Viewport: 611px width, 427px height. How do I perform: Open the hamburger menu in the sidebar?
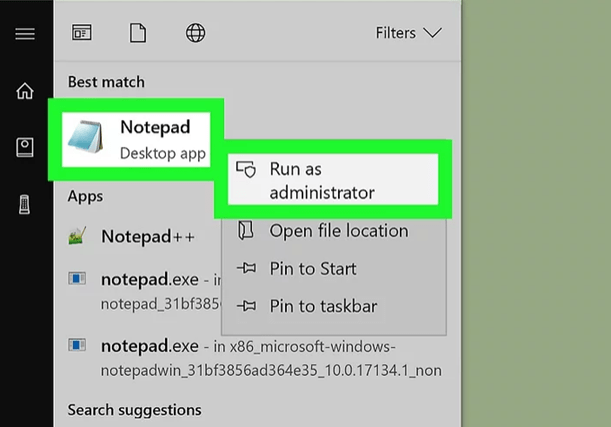point(25,34)
